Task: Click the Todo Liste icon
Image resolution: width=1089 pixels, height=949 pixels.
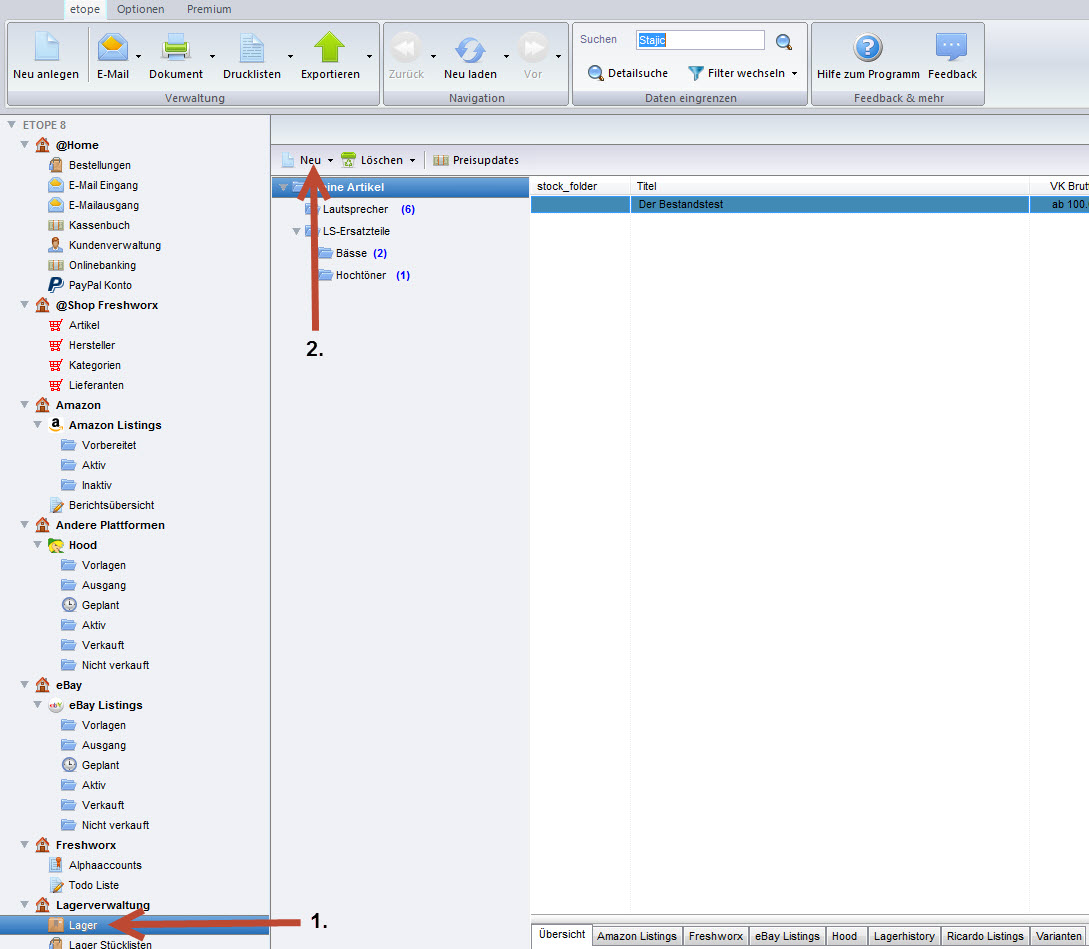Action: tap(56, 885)
